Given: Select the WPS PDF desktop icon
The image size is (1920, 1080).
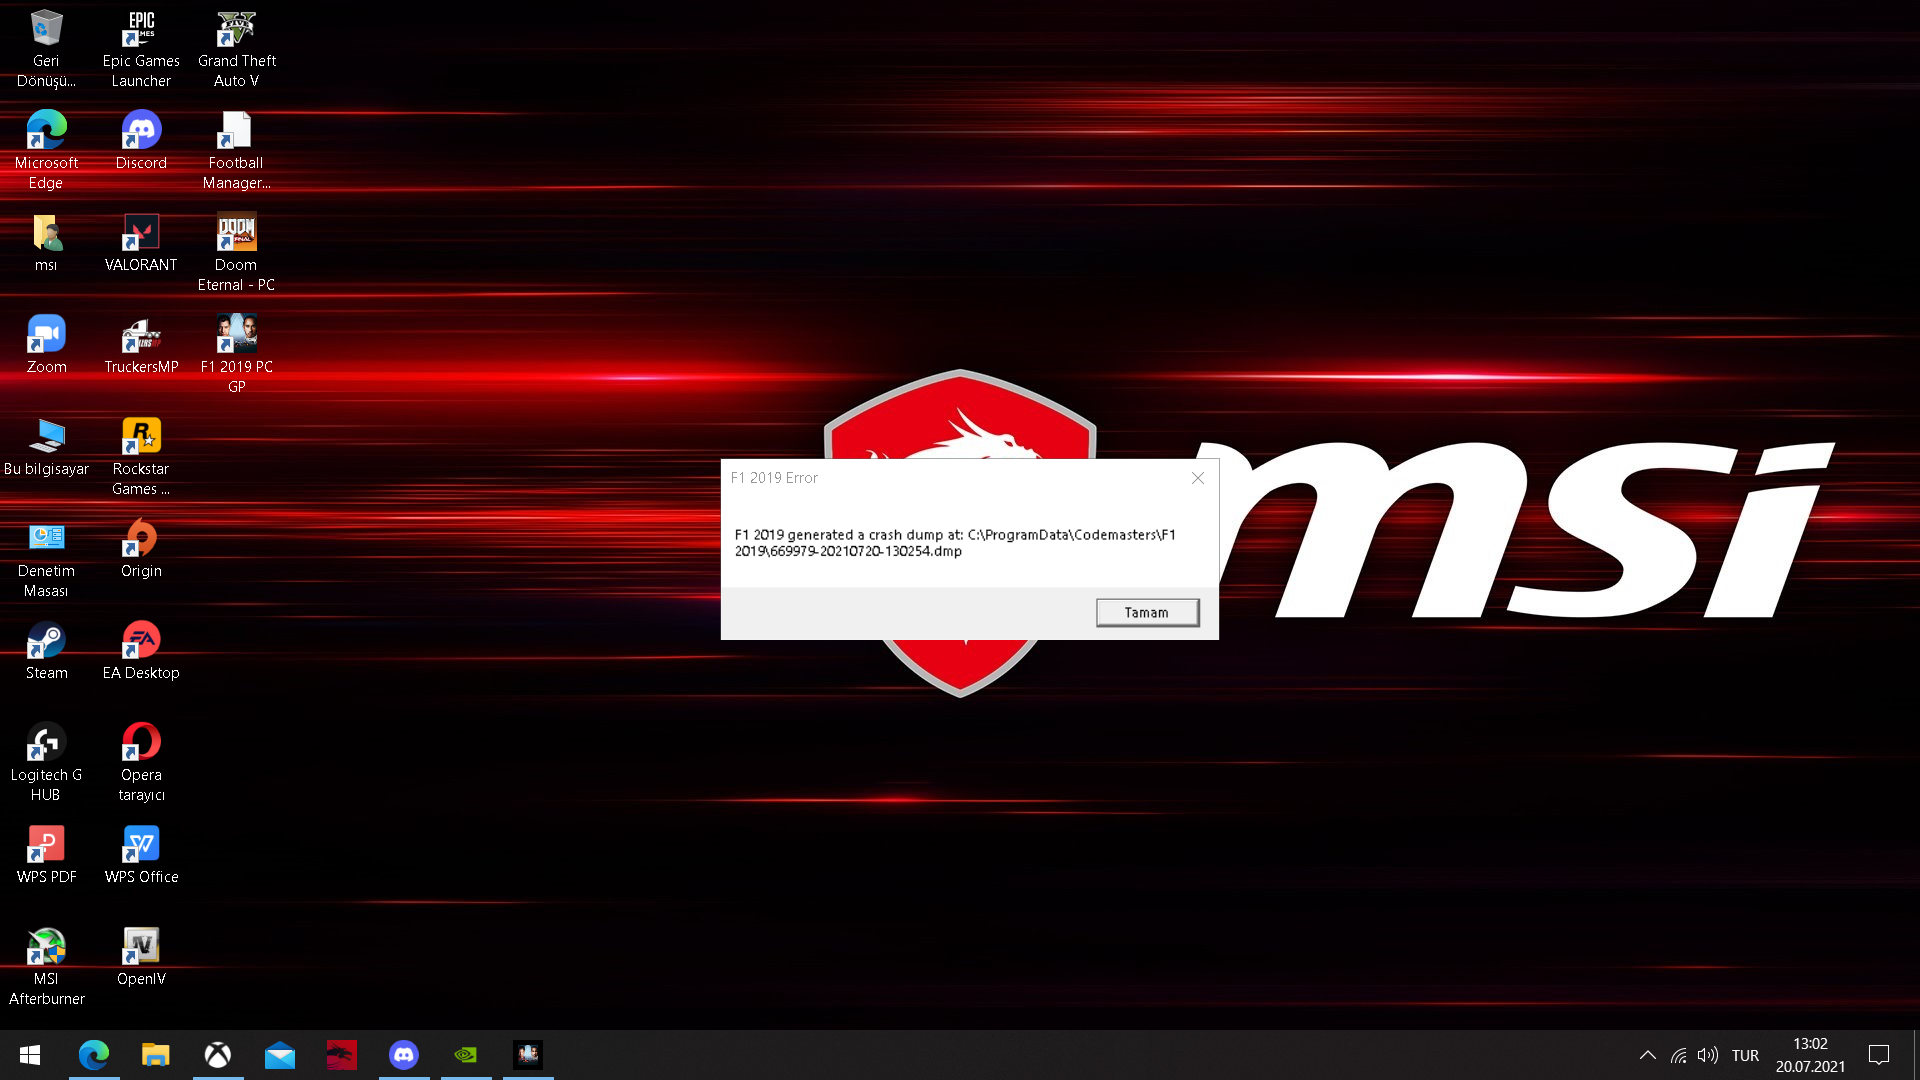Looking at the screenshot, I should coord(46,854).
